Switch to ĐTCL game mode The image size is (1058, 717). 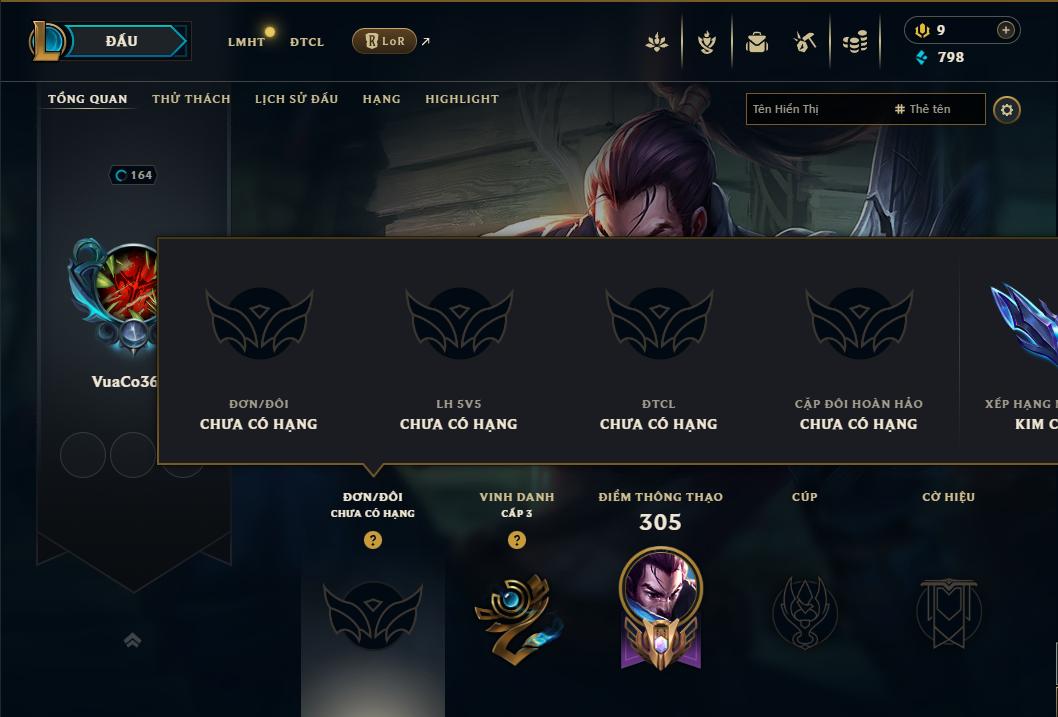(x=307, y=42)
